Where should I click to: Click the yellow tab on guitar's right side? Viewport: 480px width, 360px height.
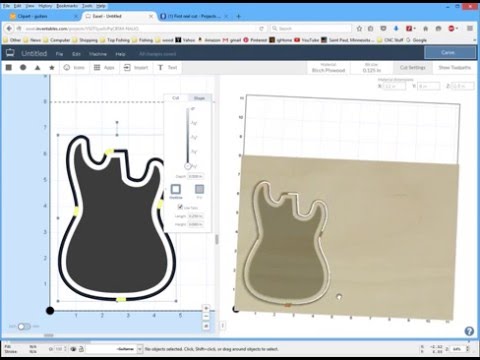coord(161,204)
